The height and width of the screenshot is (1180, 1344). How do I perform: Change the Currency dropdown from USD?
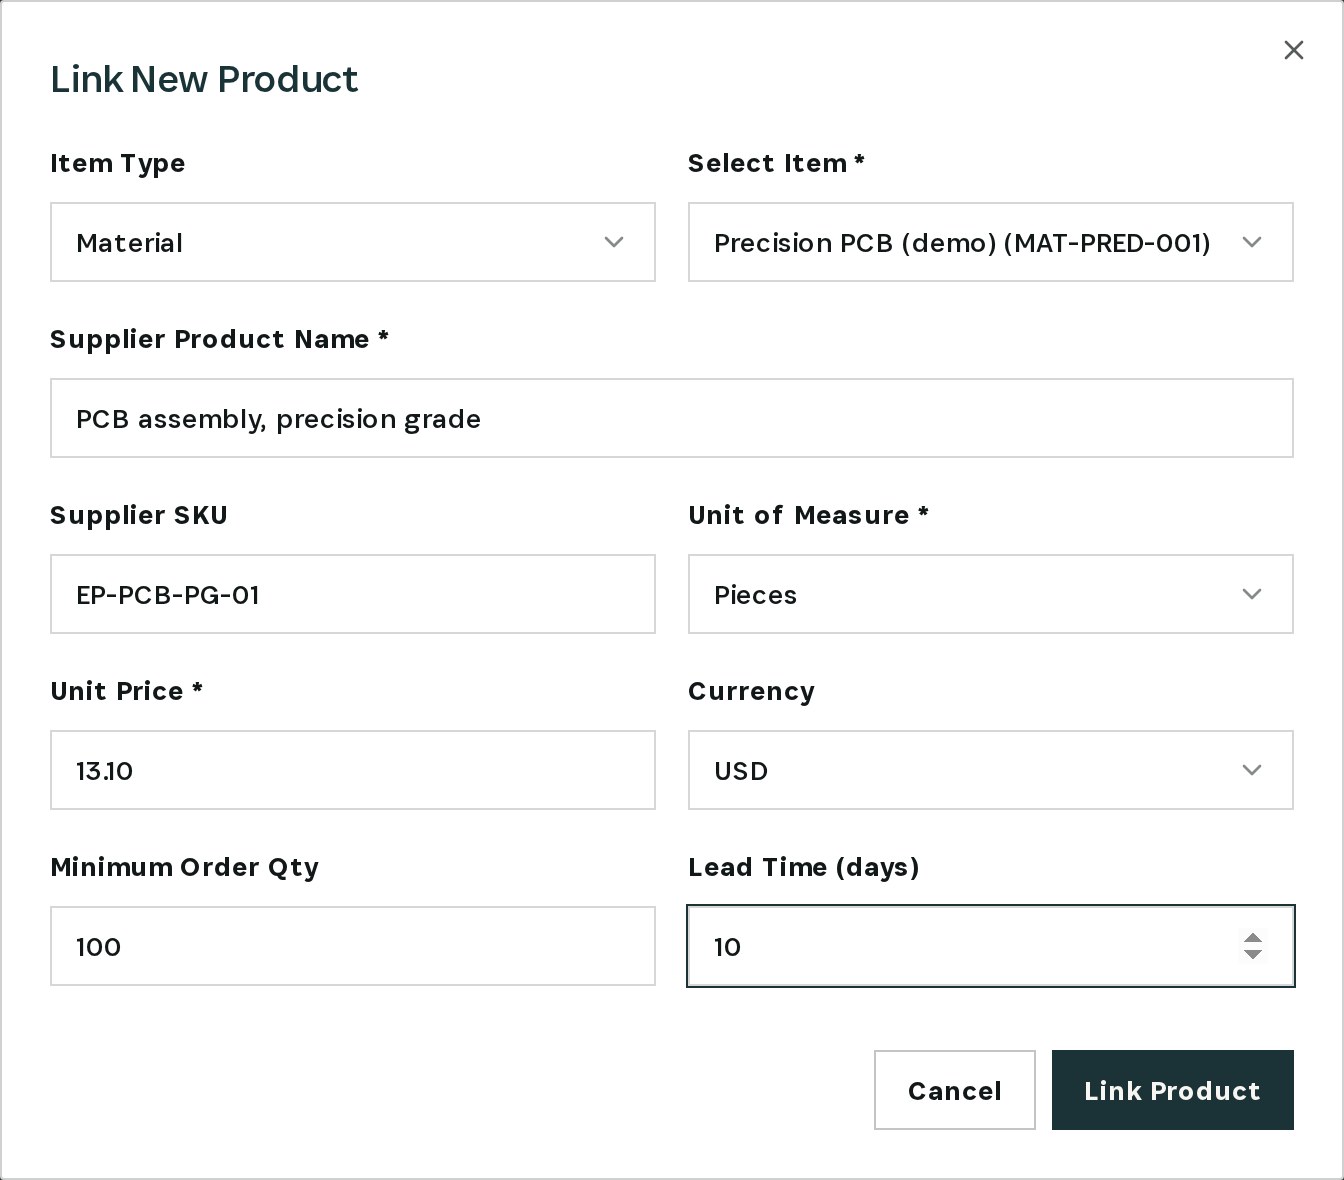[x=991, y=770]
